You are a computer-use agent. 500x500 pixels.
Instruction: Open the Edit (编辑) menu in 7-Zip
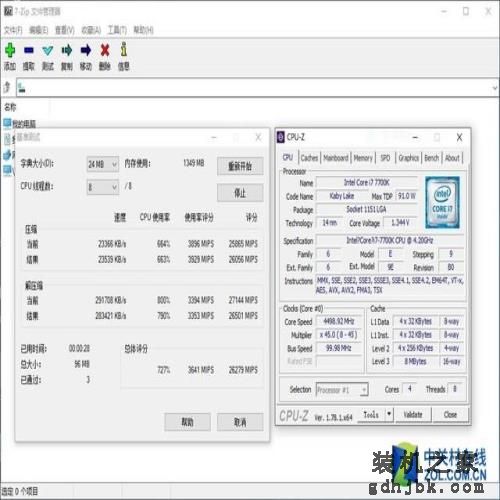(39, 30)
